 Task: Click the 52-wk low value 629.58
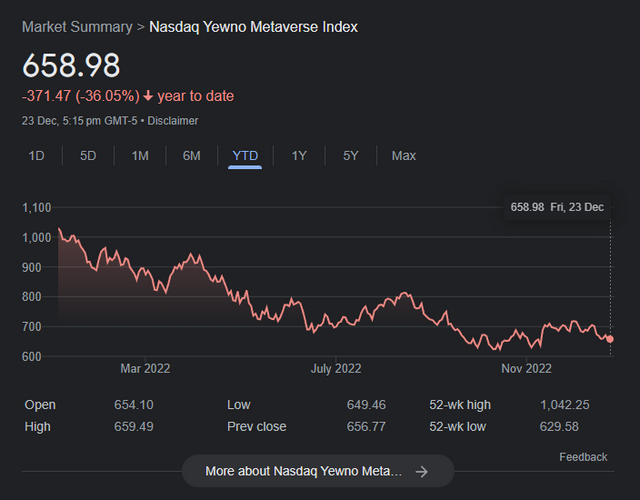point(559,427)
